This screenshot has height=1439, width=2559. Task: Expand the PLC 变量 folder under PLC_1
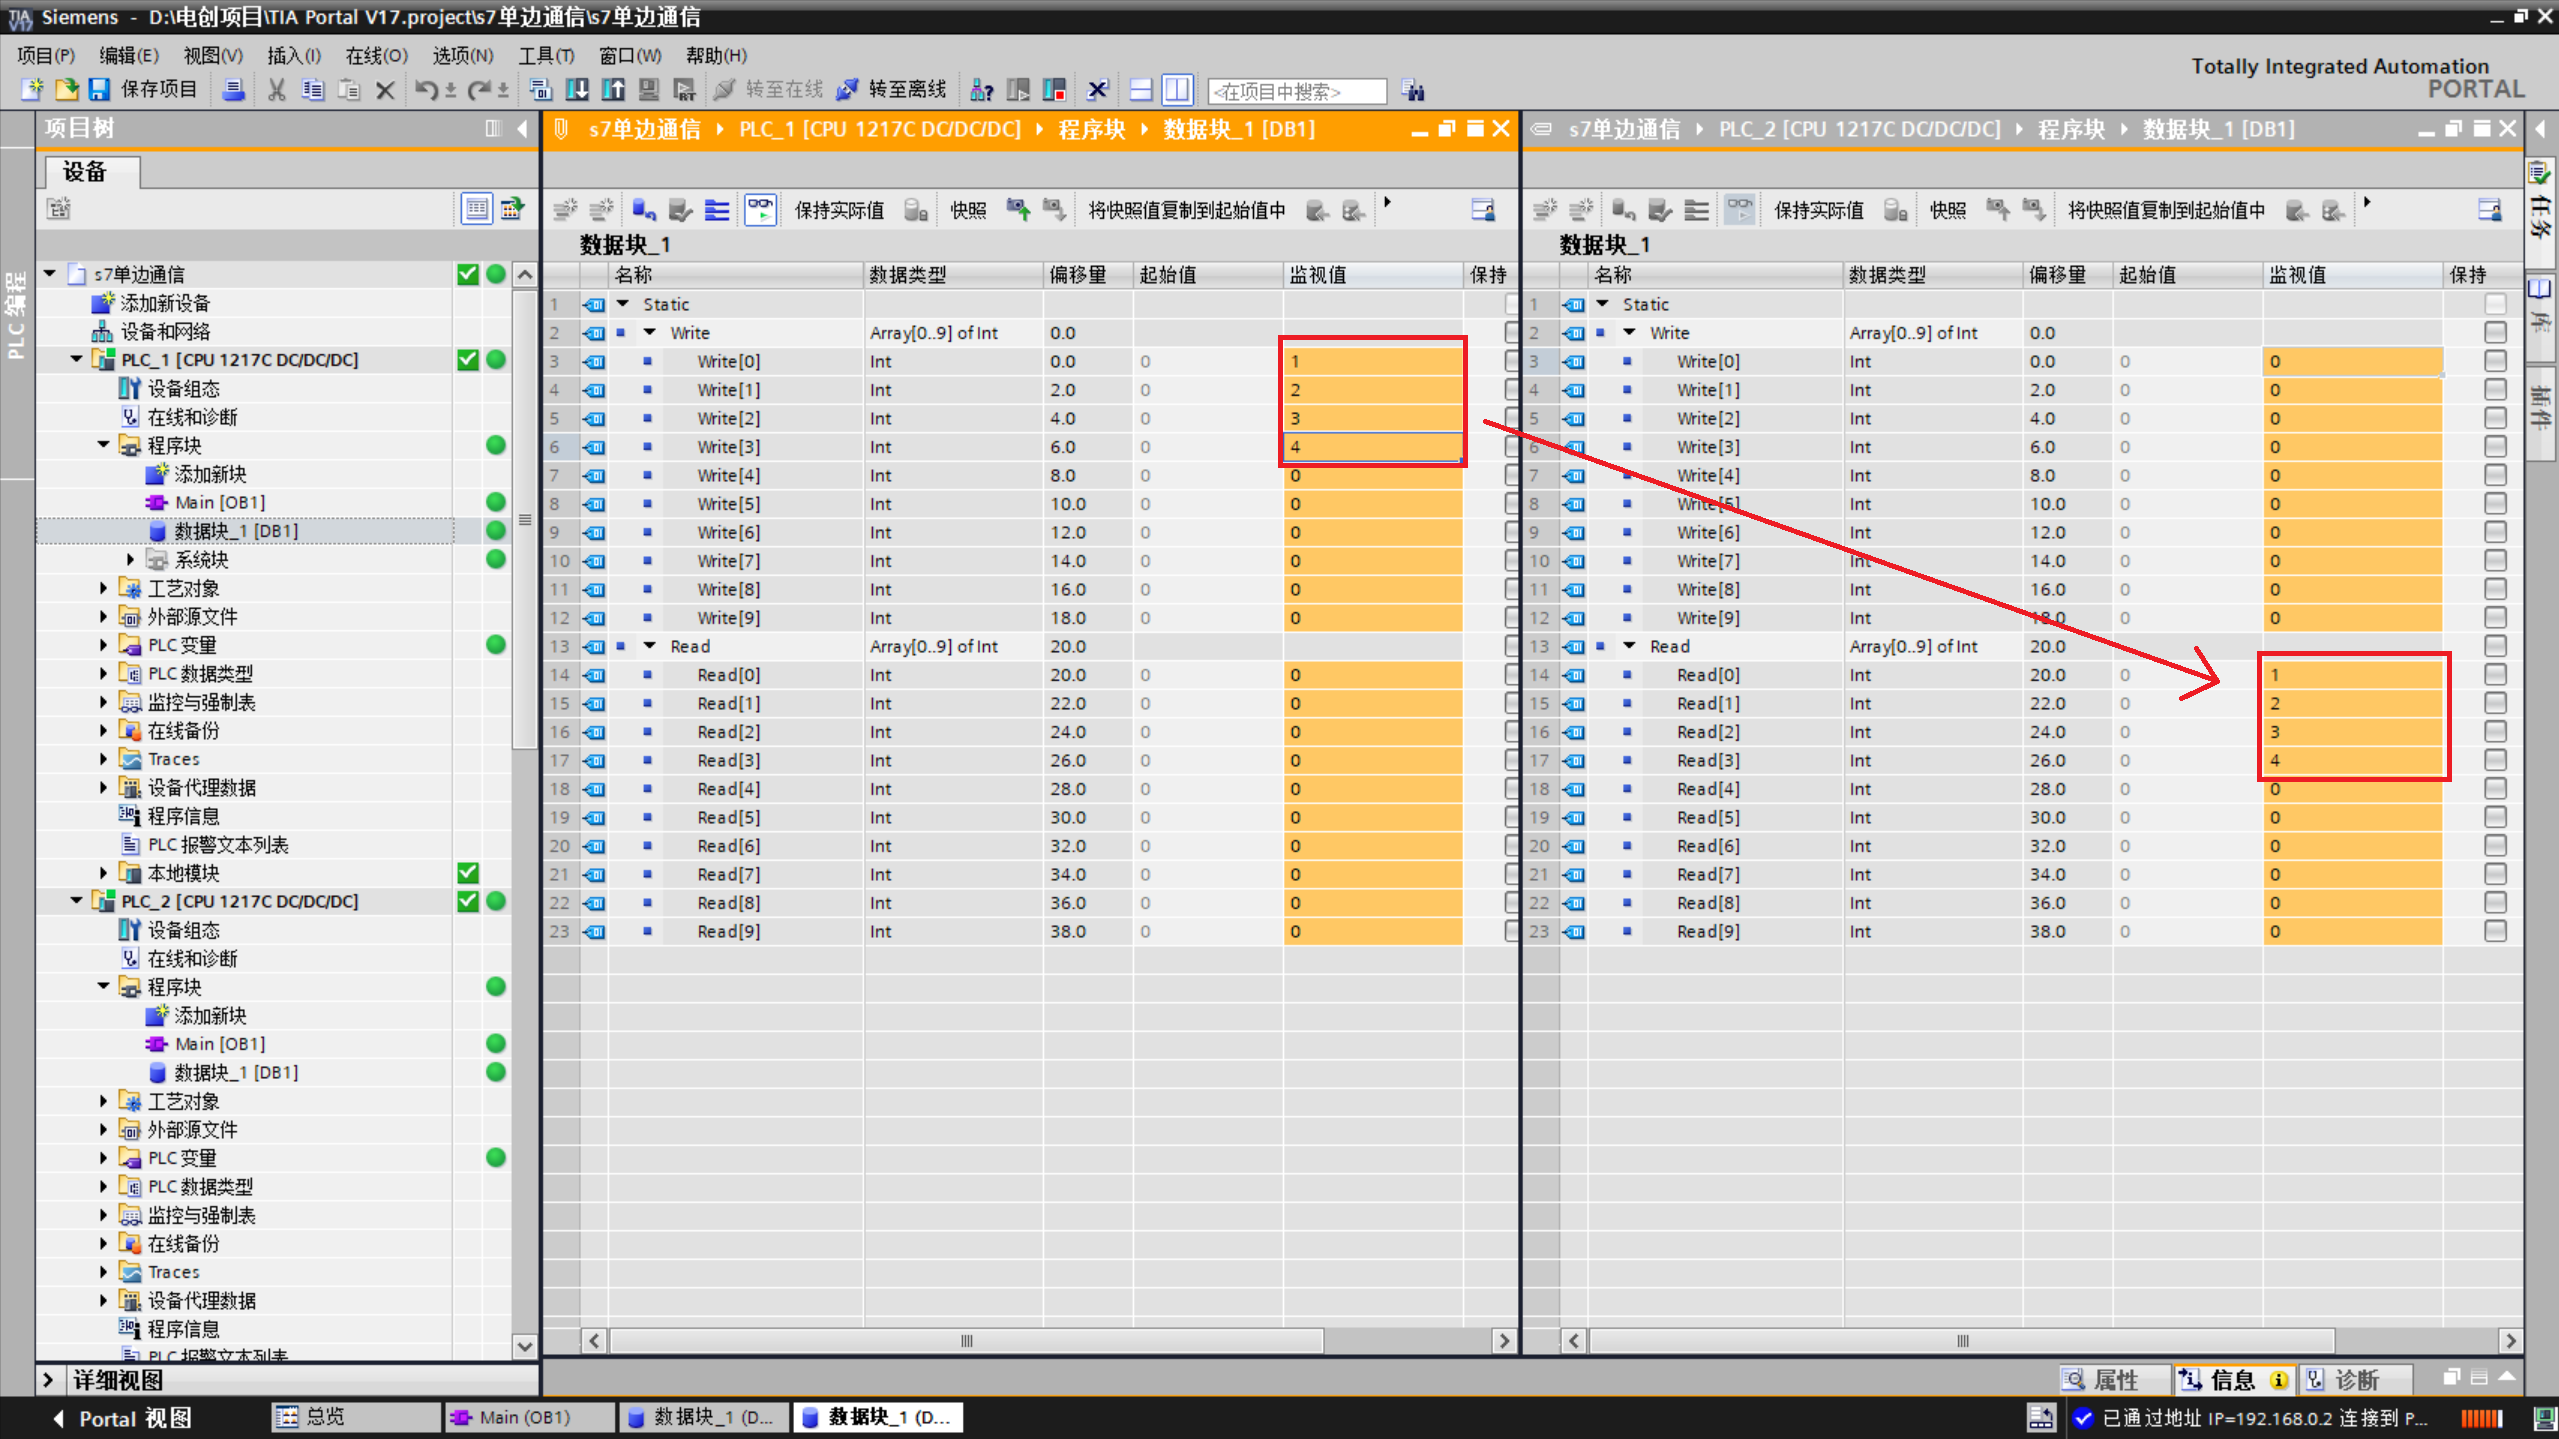(x=104, y=645)
